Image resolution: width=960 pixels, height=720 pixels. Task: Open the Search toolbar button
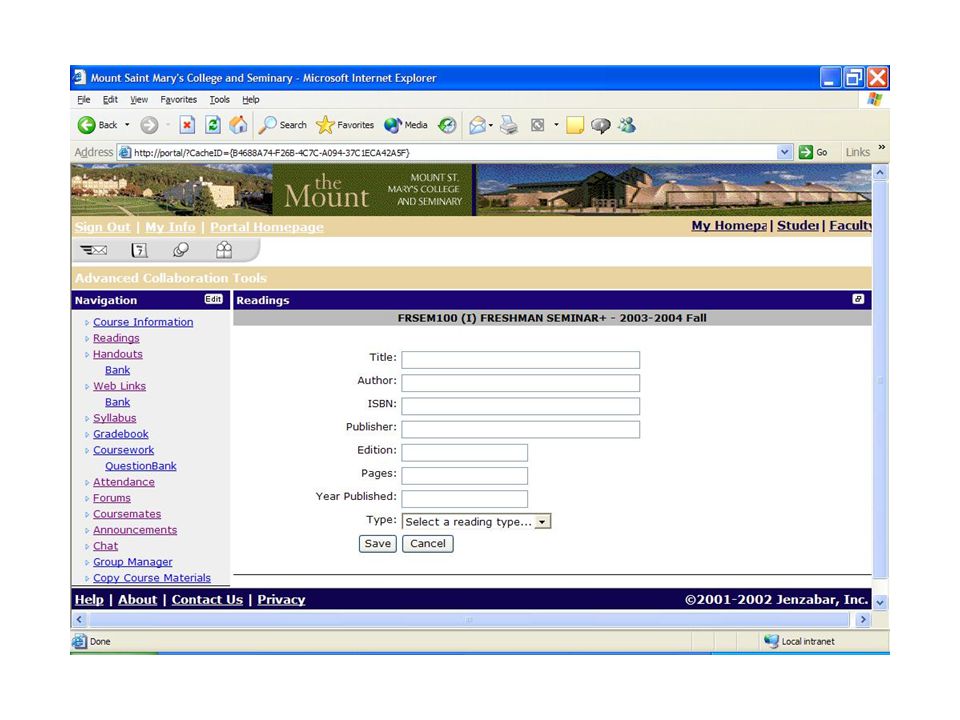point(282,125)
